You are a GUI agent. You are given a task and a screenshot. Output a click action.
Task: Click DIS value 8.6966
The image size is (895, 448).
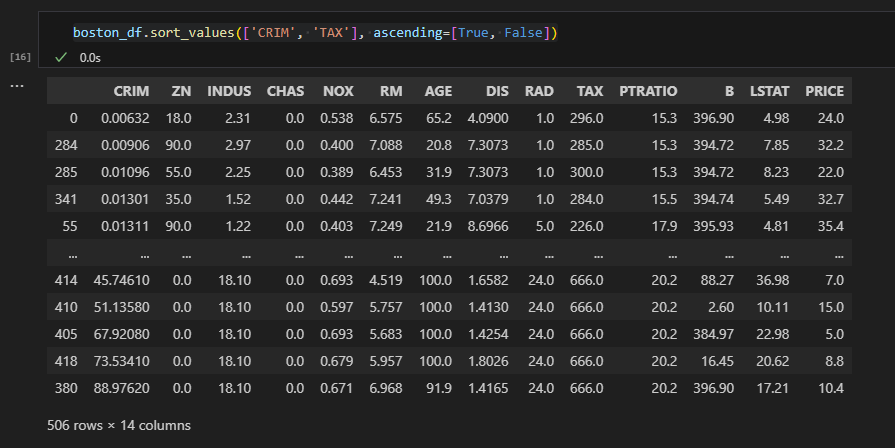(x=488, y=227)
